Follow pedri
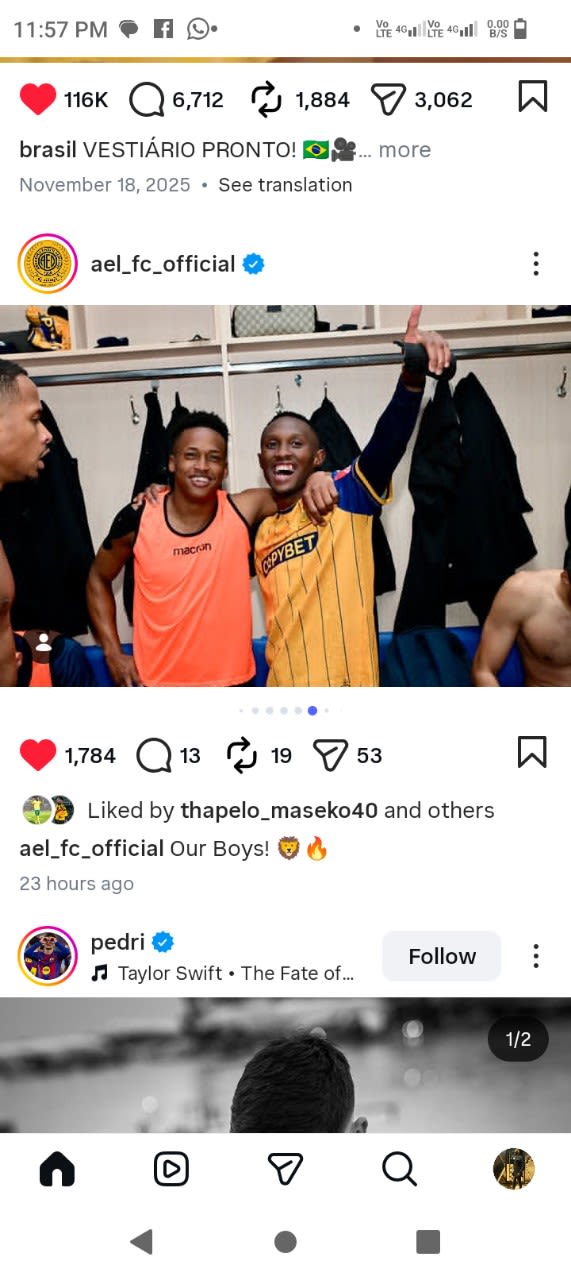Viewport: 571px width, 1280px height. (442, 956)
